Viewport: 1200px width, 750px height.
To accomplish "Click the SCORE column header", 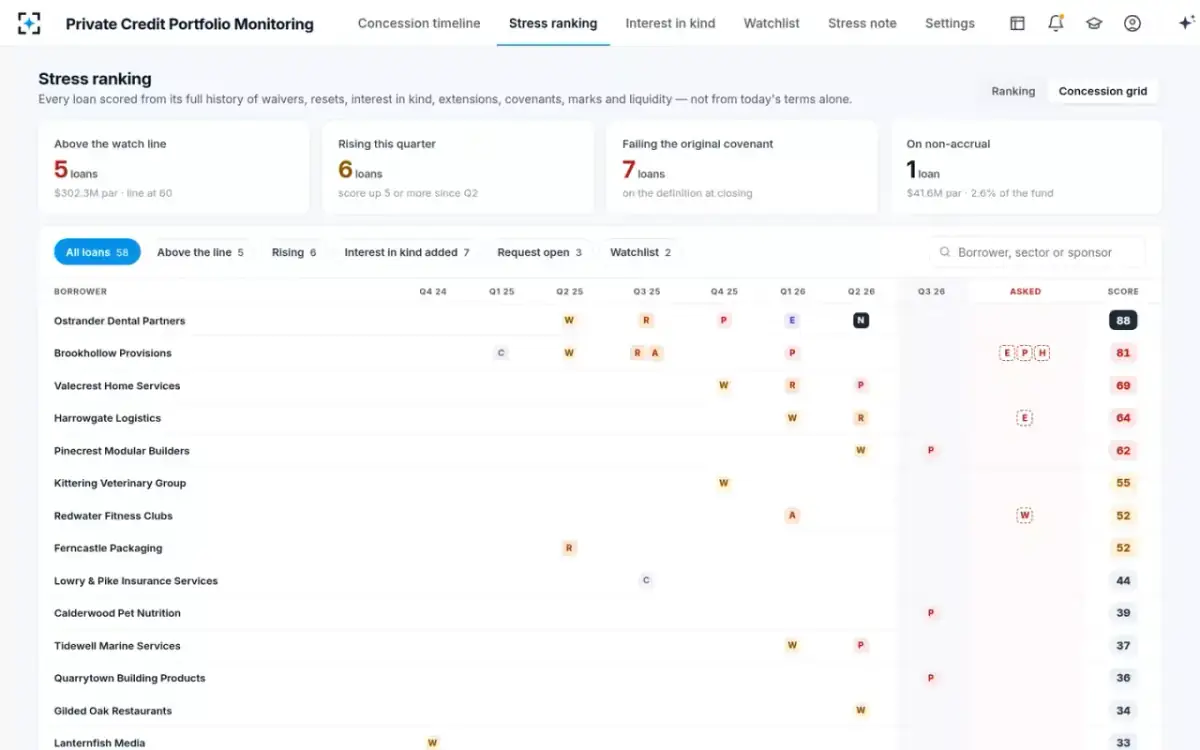I will coord(1123,292).
